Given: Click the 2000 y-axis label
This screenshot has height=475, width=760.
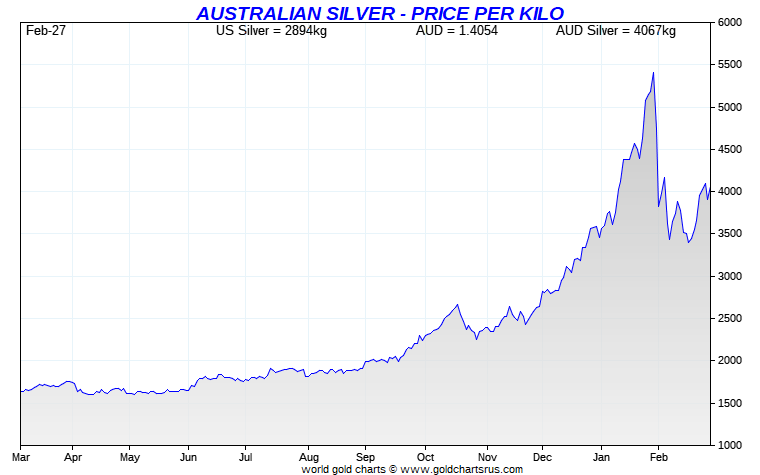Looking at the screenshot, I should 729,361.
